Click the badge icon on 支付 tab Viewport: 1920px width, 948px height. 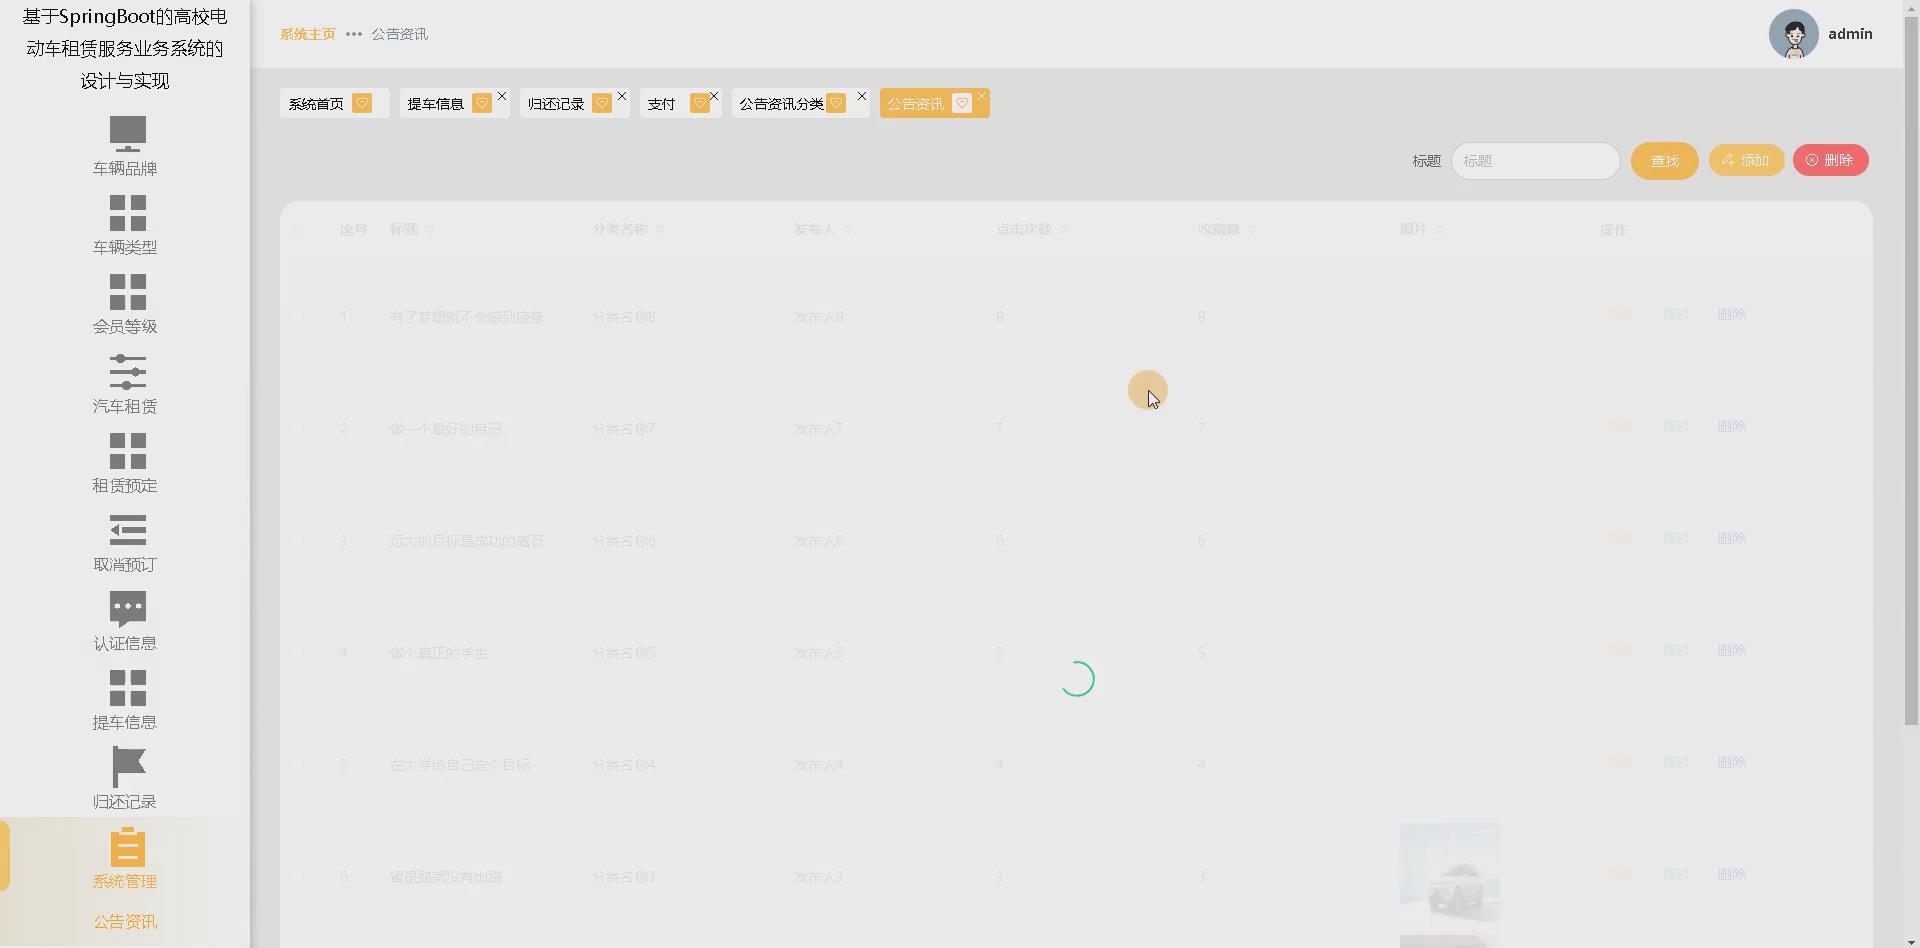(700, 103)
